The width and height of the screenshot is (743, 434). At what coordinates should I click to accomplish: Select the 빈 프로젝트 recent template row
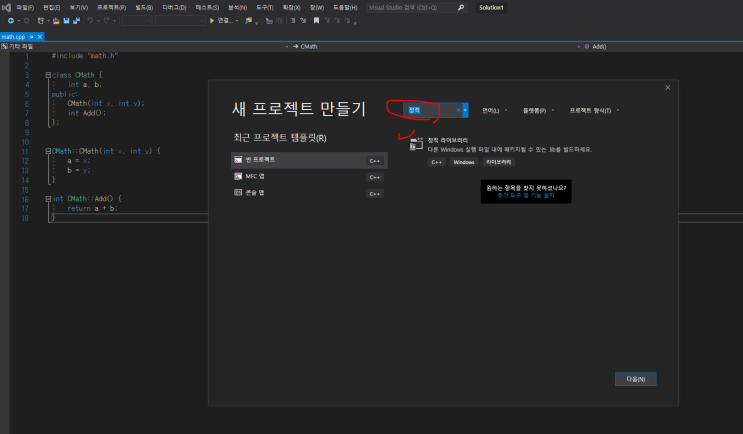[x=309, y=160]
